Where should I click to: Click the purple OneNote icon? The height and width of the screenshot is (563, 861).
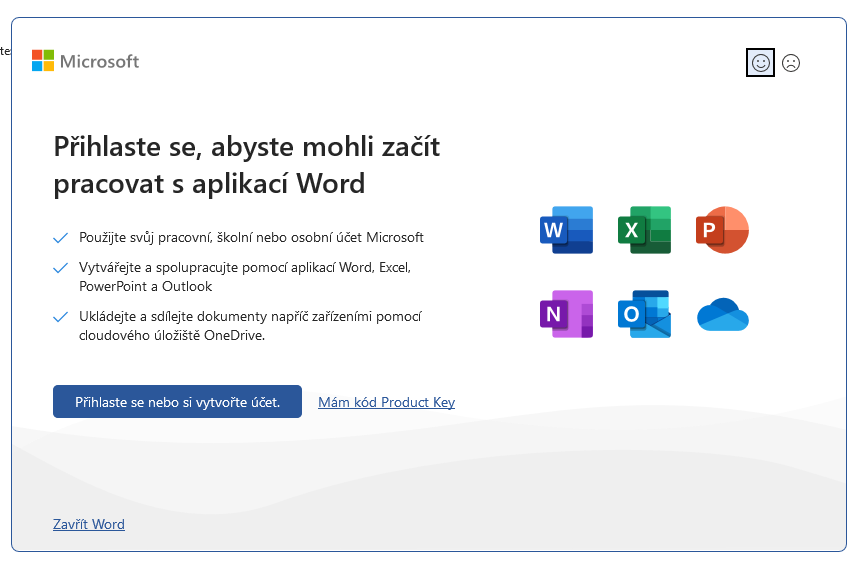pos(565,314)
